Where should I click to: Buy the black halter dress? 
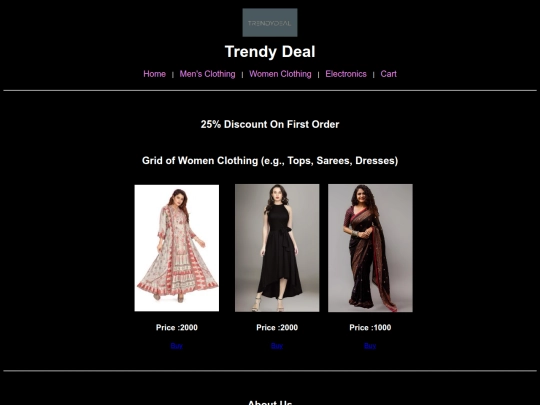pyautogui.click(x=277, y=345)
